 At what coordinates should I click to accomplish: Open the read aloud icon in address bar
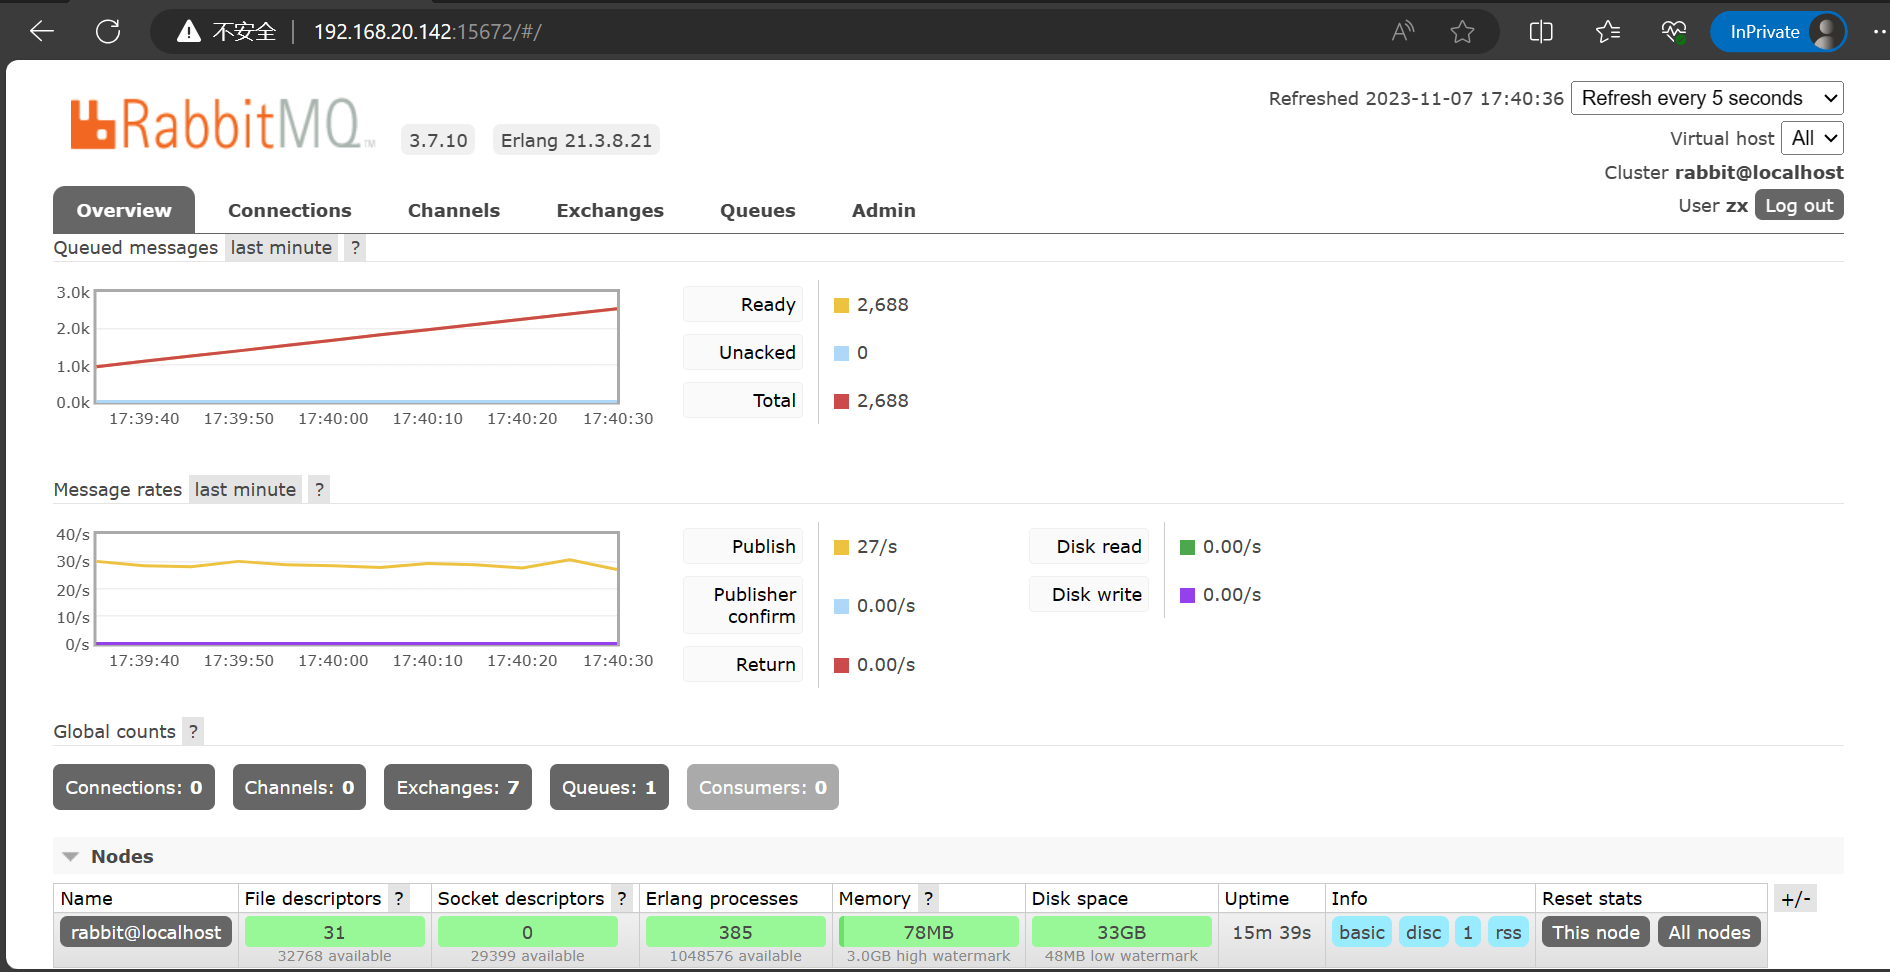[x=1403, y=31]
